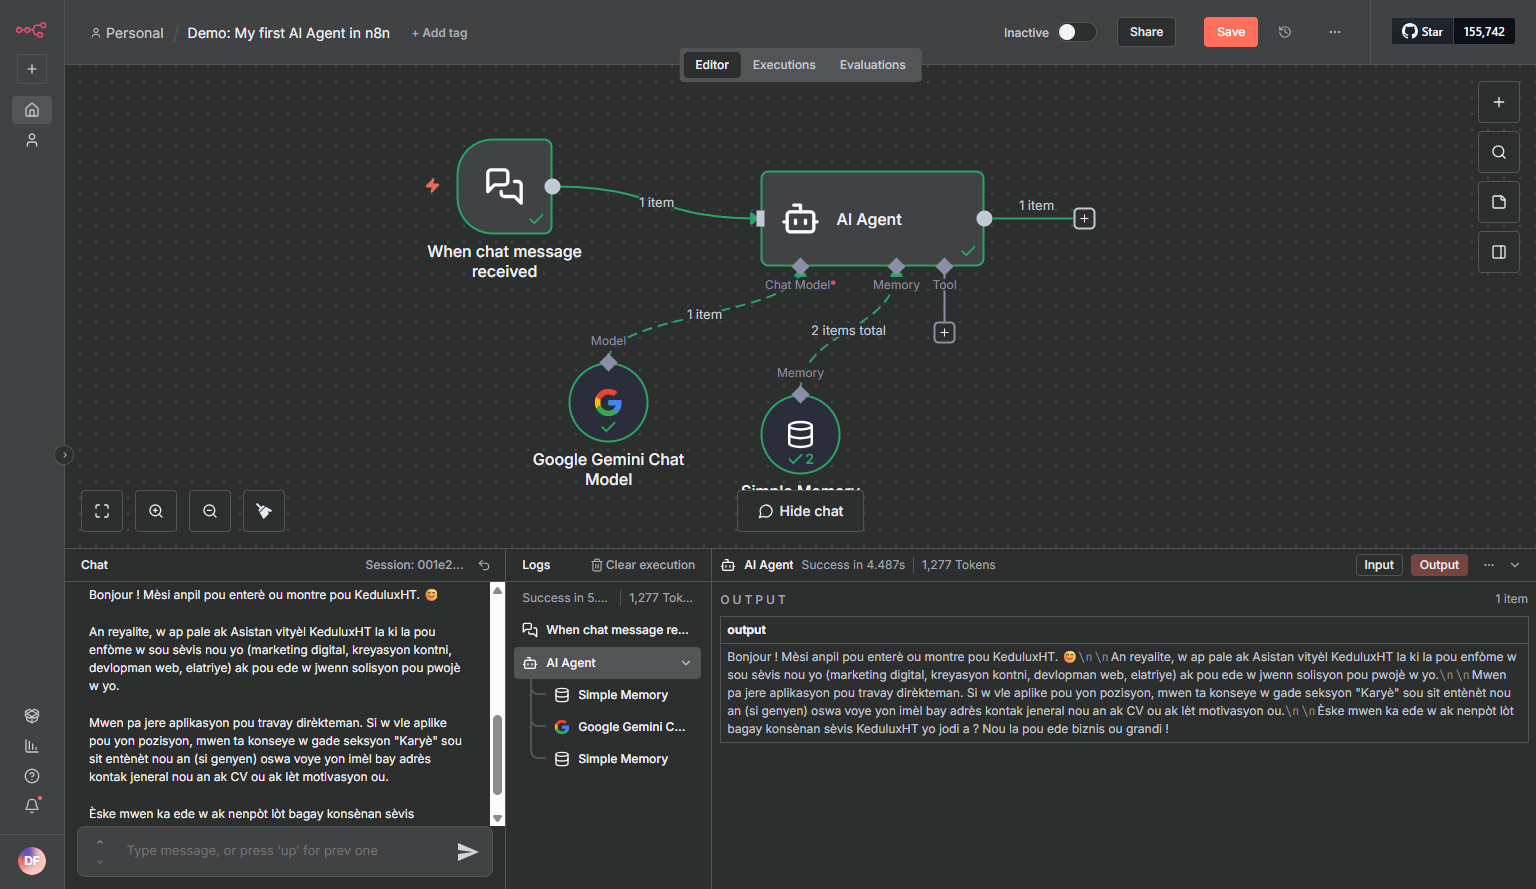Open the notifications bell icon

32,805
